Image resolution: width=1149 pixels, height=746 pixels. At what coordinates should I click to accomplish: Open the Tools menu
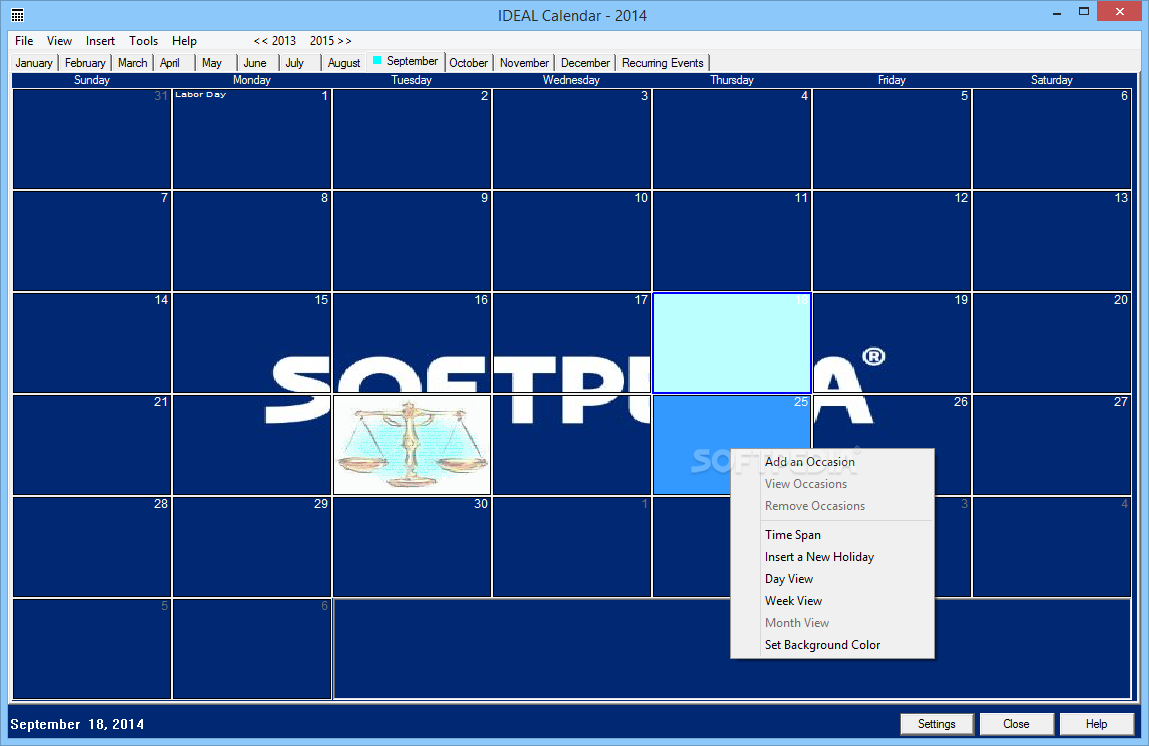[x=144, y=41]
